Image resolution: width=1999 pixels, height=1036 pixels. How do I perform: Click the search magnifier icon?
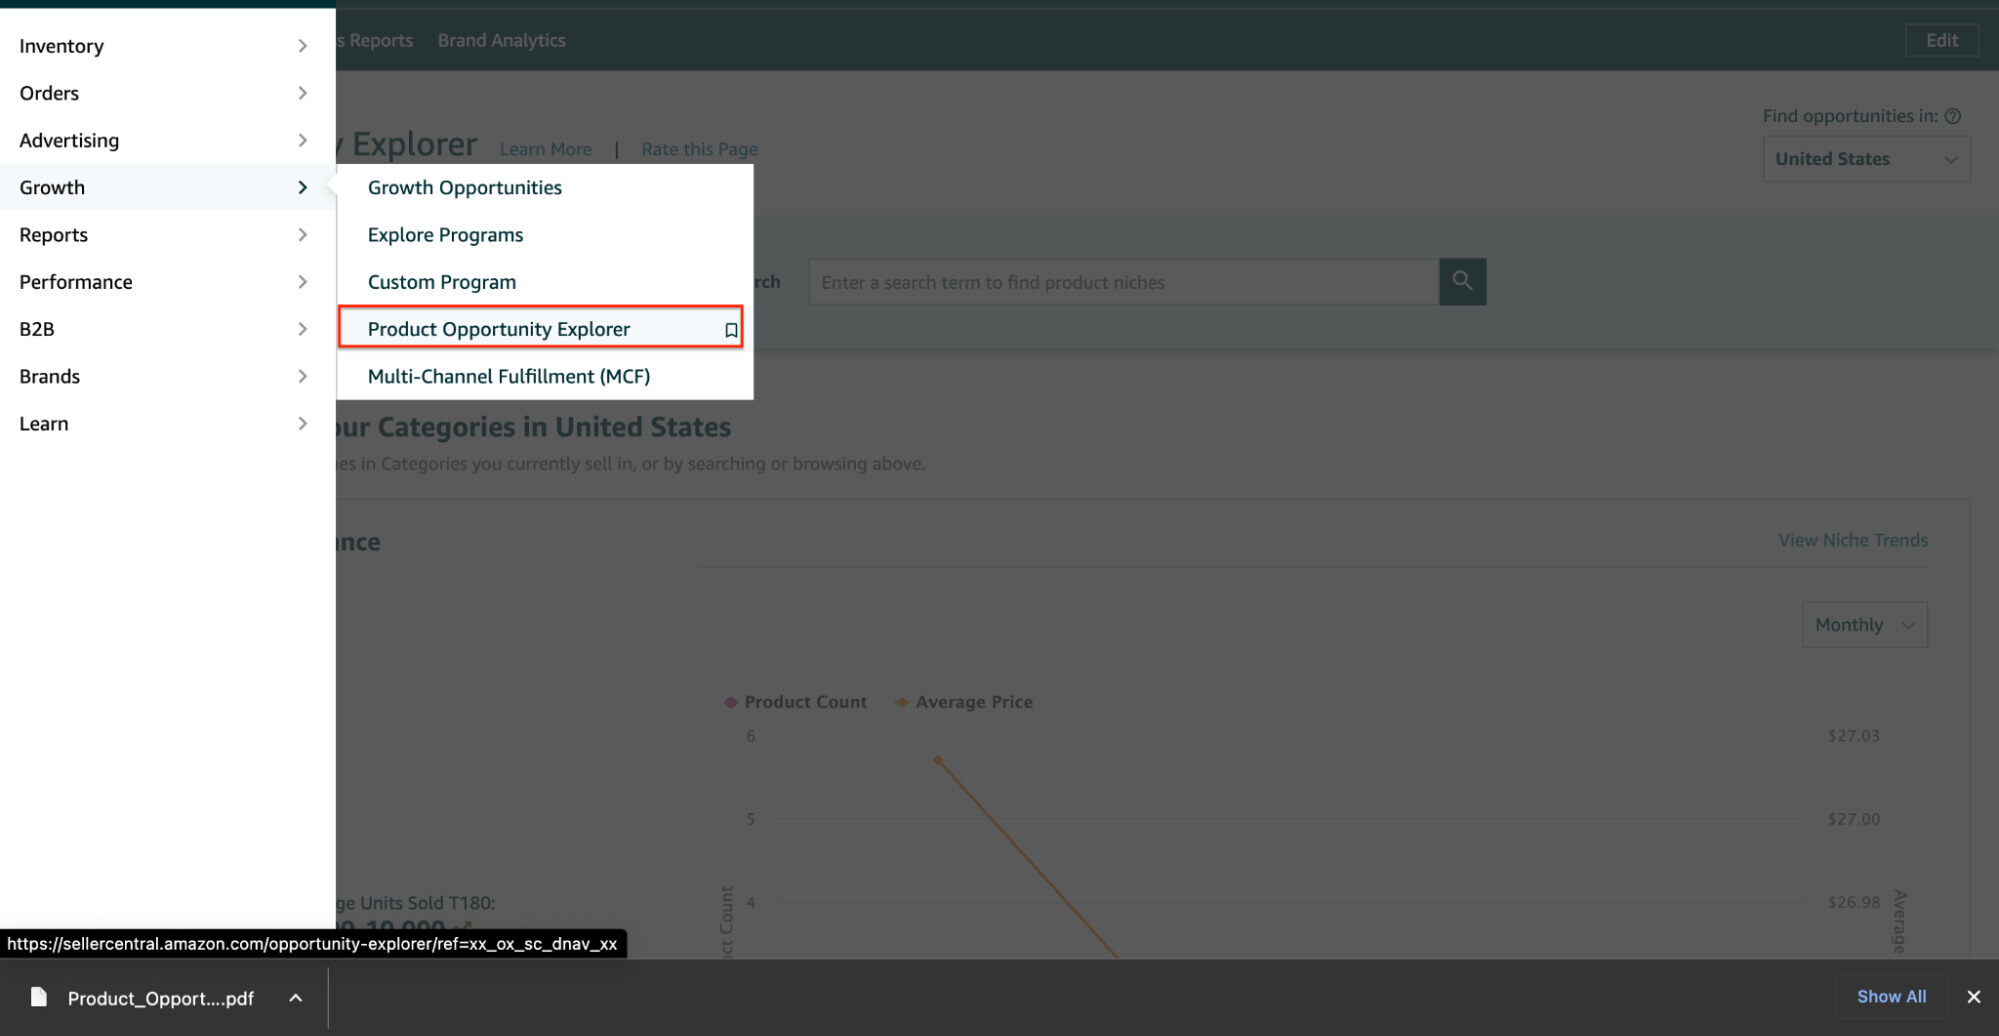coord(1462,282)
